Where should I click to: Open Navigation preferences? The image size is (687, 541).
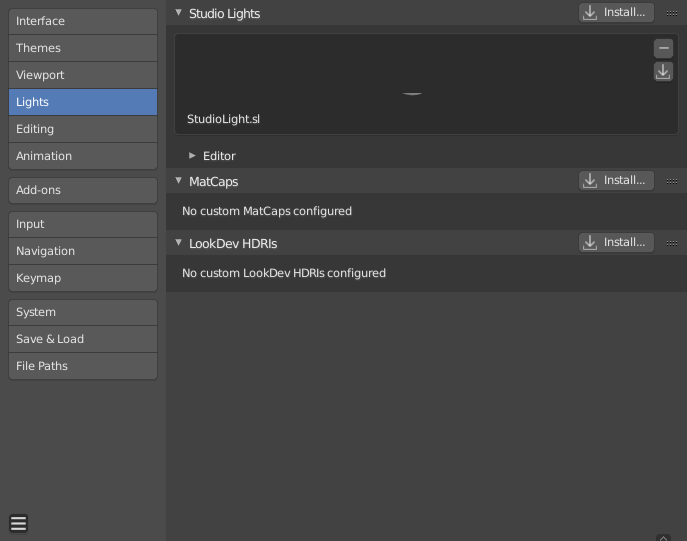[83, 251]
